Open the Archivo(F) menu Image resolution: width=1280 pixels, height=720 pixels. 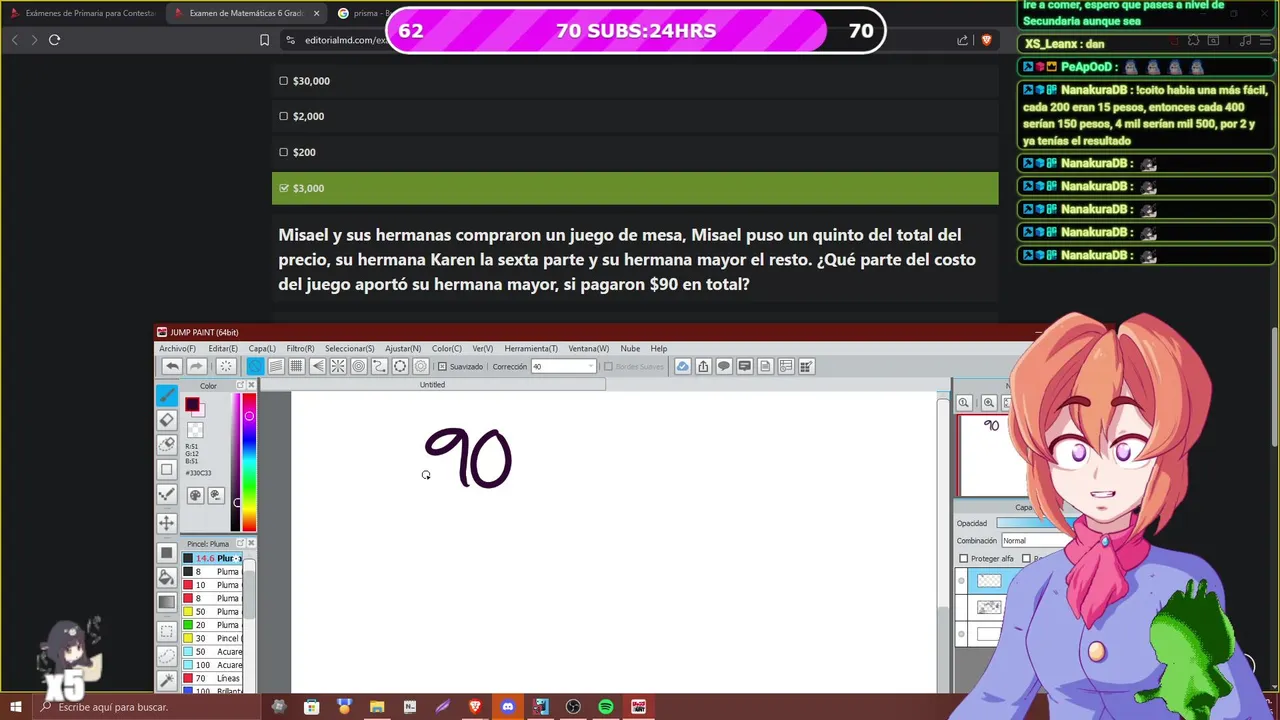pos(178,349)
